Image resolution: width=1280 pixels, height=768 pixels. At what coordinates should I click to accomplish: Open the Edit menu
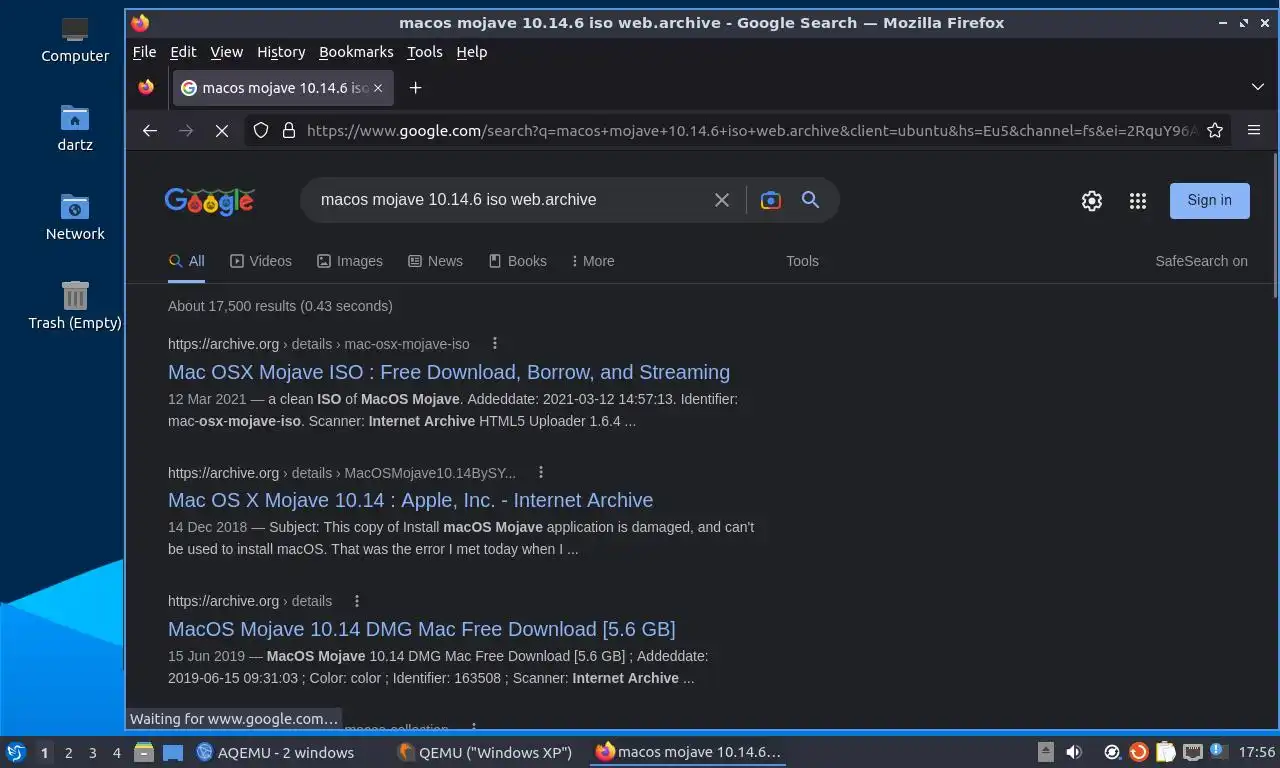click(x=183, y=52)
